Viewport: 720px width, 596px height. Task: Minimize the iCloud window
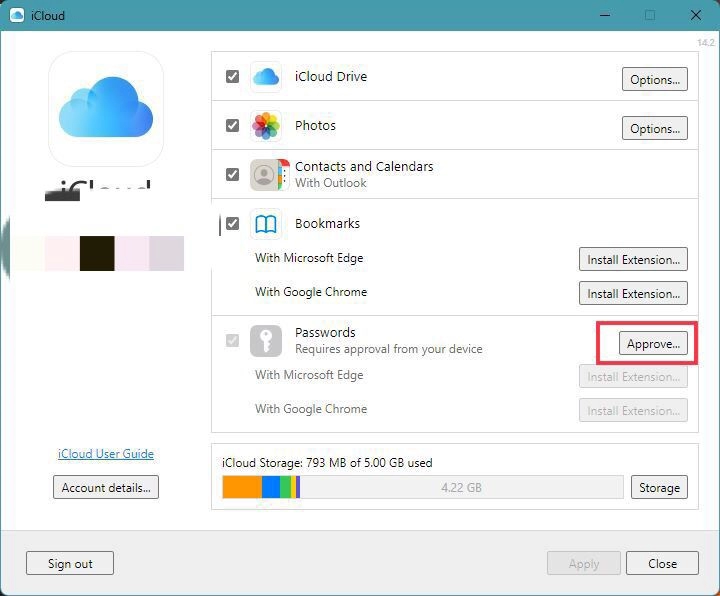pos(605,15)
